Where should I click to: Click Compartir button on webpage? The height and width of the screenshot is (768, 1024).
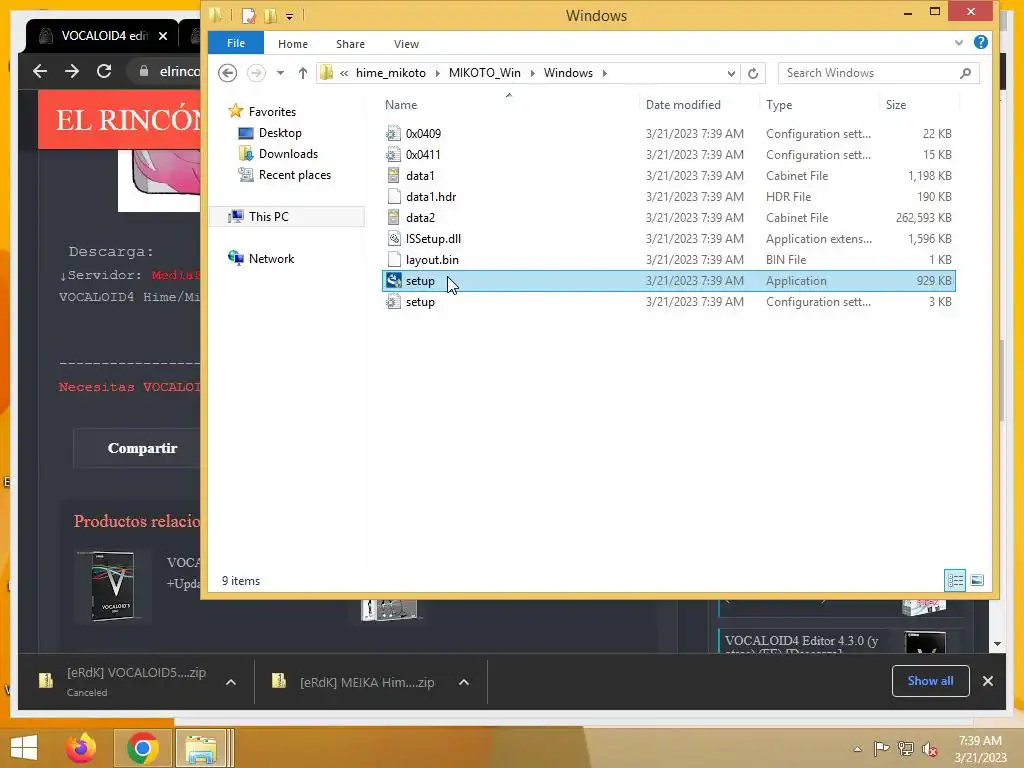click(142, 448)
